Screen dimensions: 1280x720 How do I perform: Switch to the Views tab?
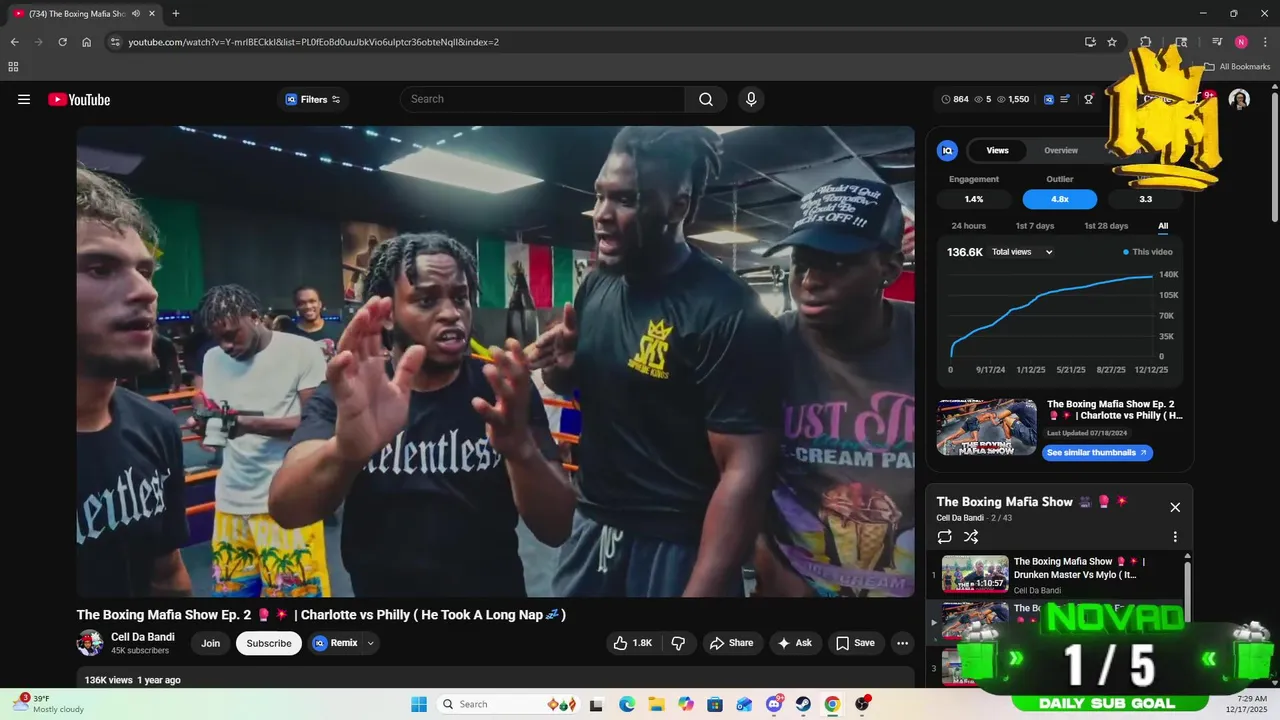[x=997, y=150]
